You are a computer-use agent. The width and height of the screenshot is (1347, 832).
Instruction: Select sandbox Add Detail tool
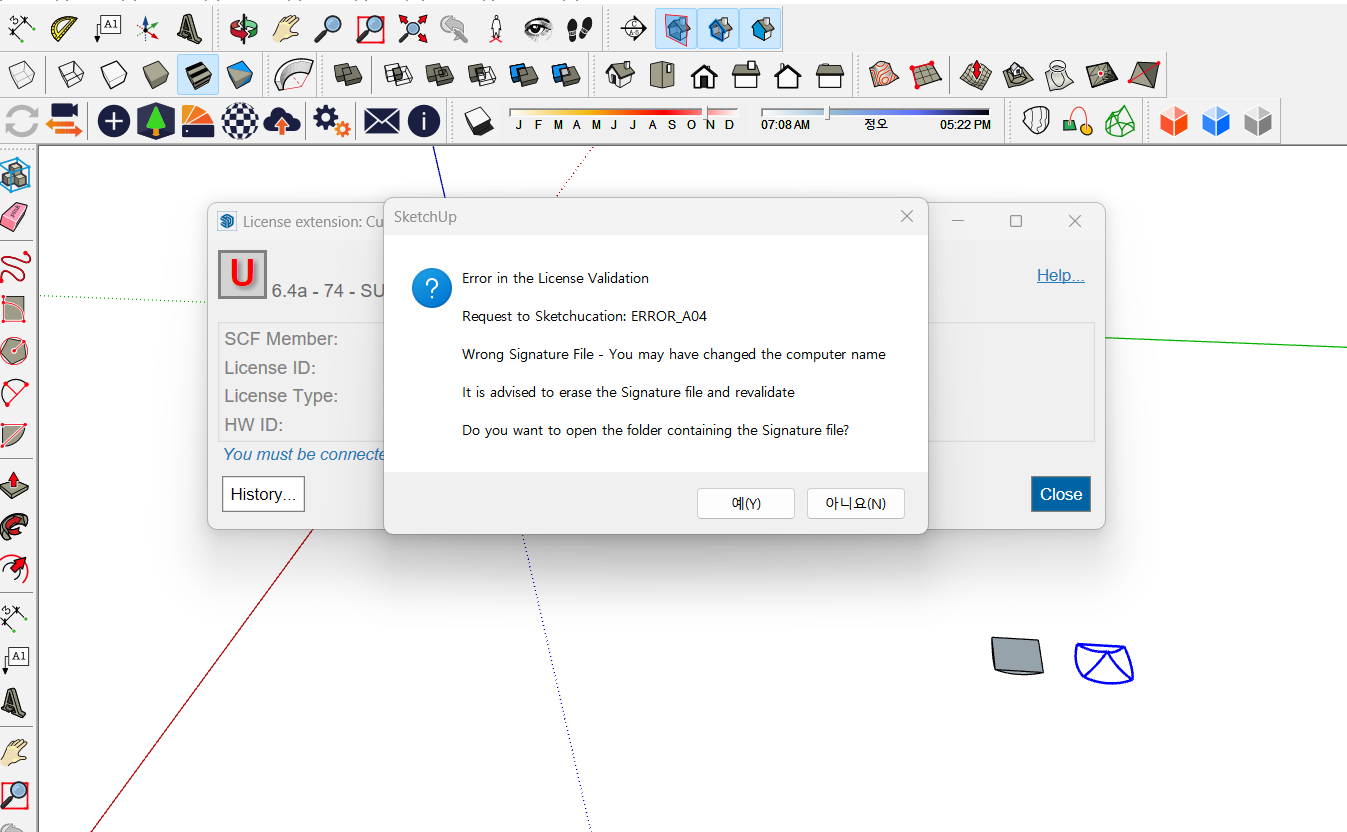tap(1102, 74)
